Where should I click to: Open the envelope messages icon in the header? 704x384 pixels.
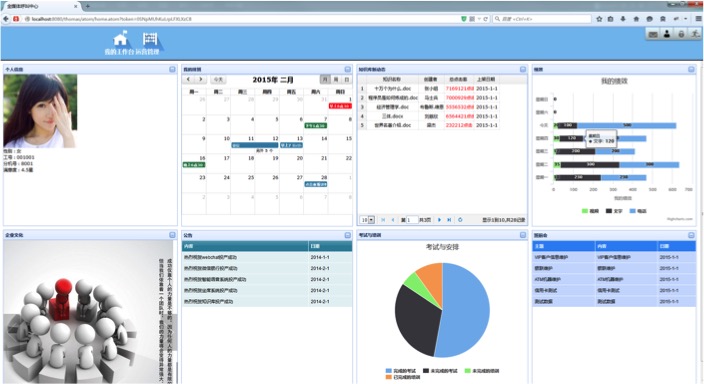653,34
